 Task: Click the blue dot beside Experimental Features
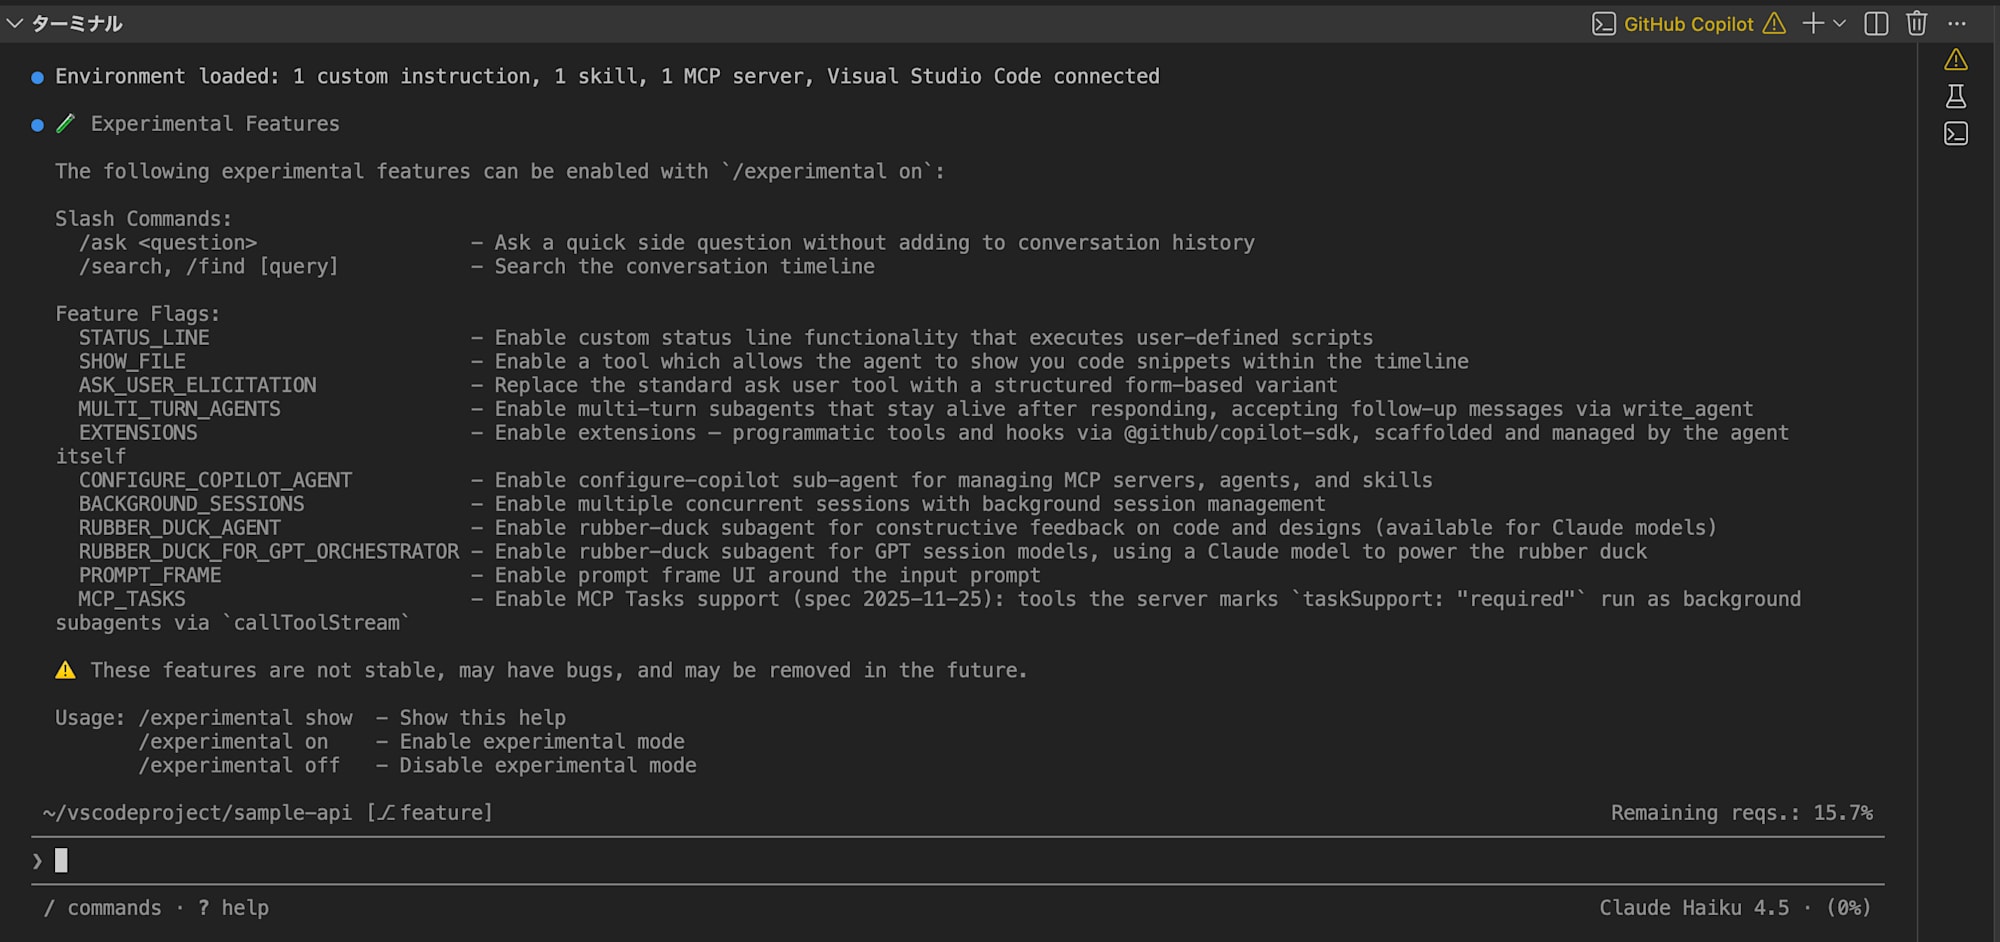[37, 125]
